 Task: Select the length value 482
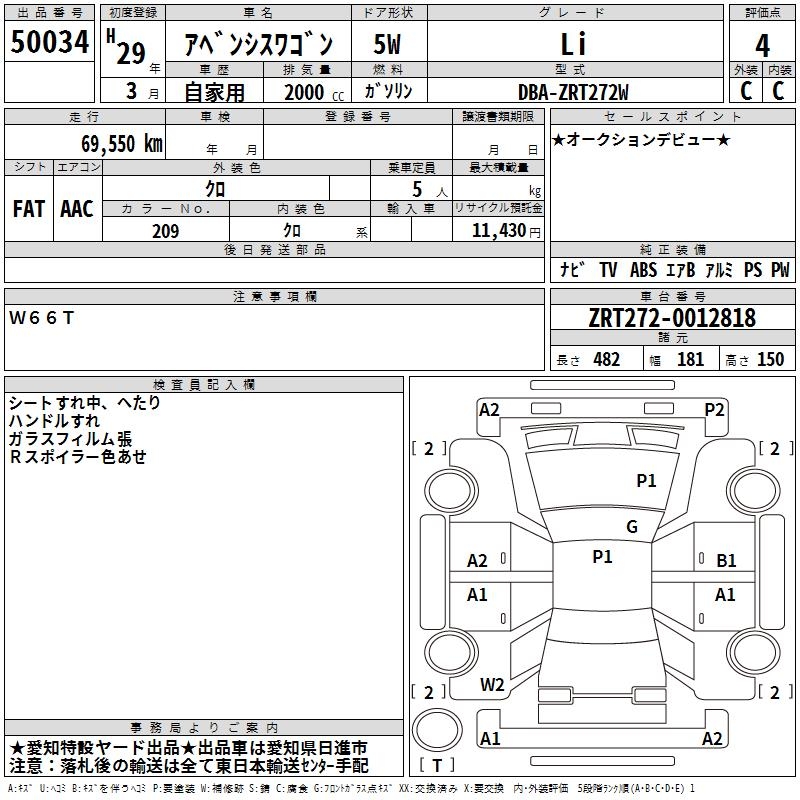pyautogui.click(x=606, y=360)
